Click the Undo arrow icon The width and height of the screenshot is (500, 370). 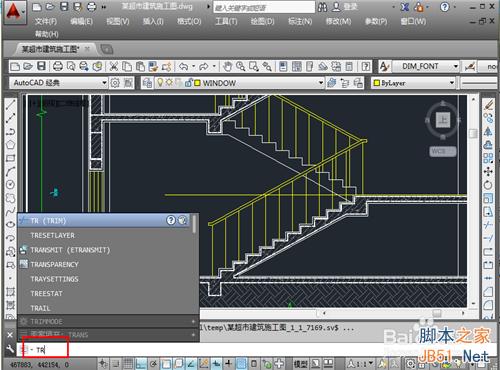click(184, 66)
